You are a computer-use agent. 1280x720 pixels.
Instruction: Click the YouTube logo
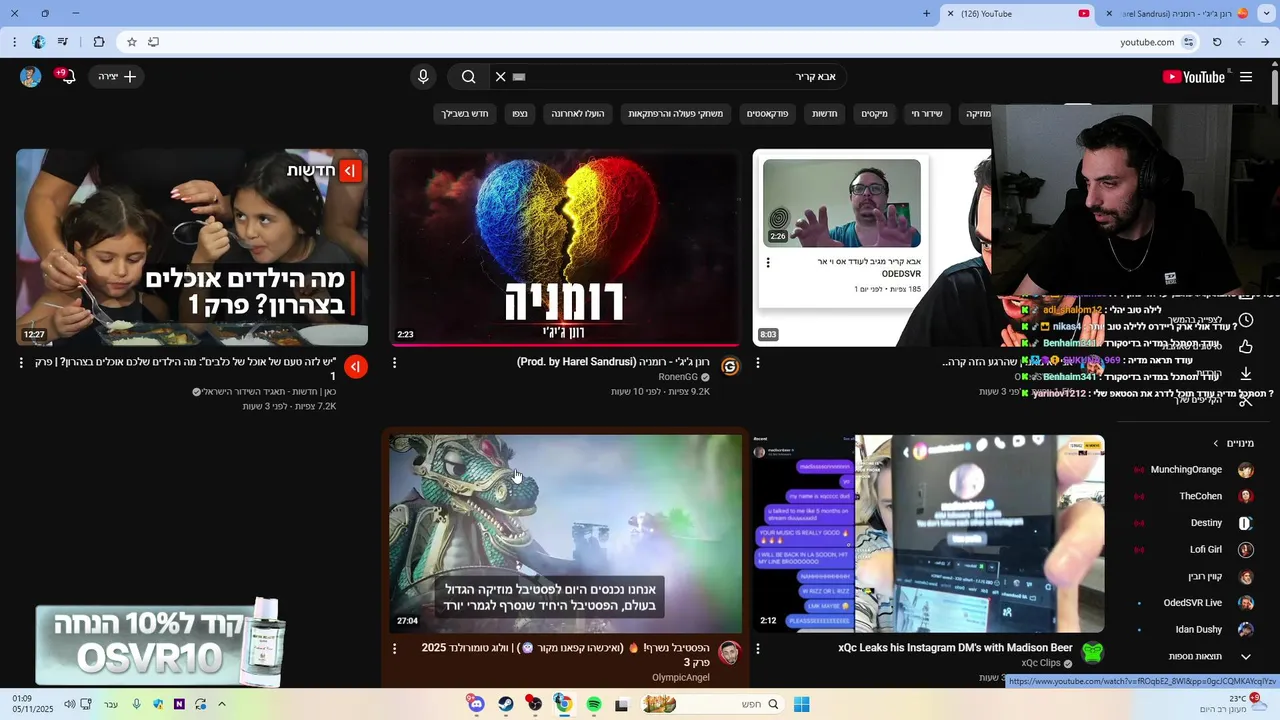(x=1194, y=77)
